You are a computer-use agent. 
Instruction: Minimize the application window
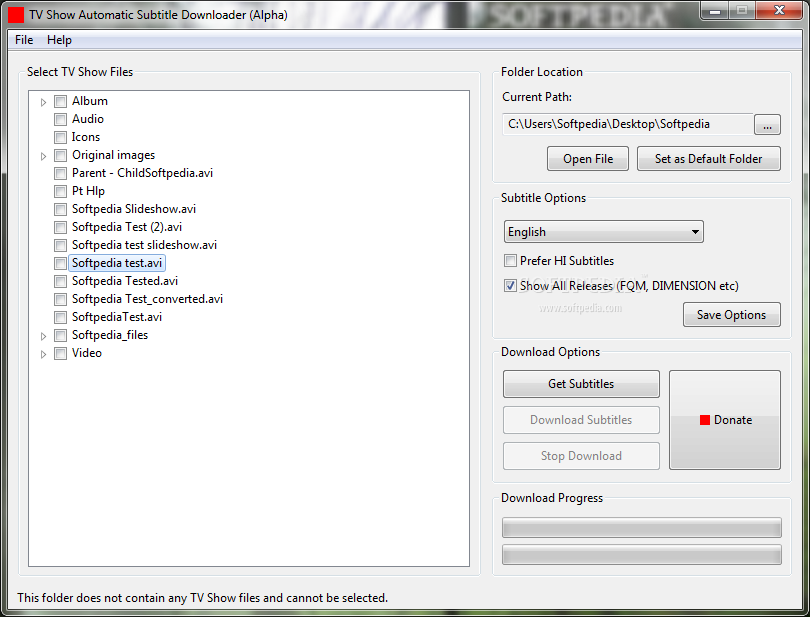pos(715,10)
